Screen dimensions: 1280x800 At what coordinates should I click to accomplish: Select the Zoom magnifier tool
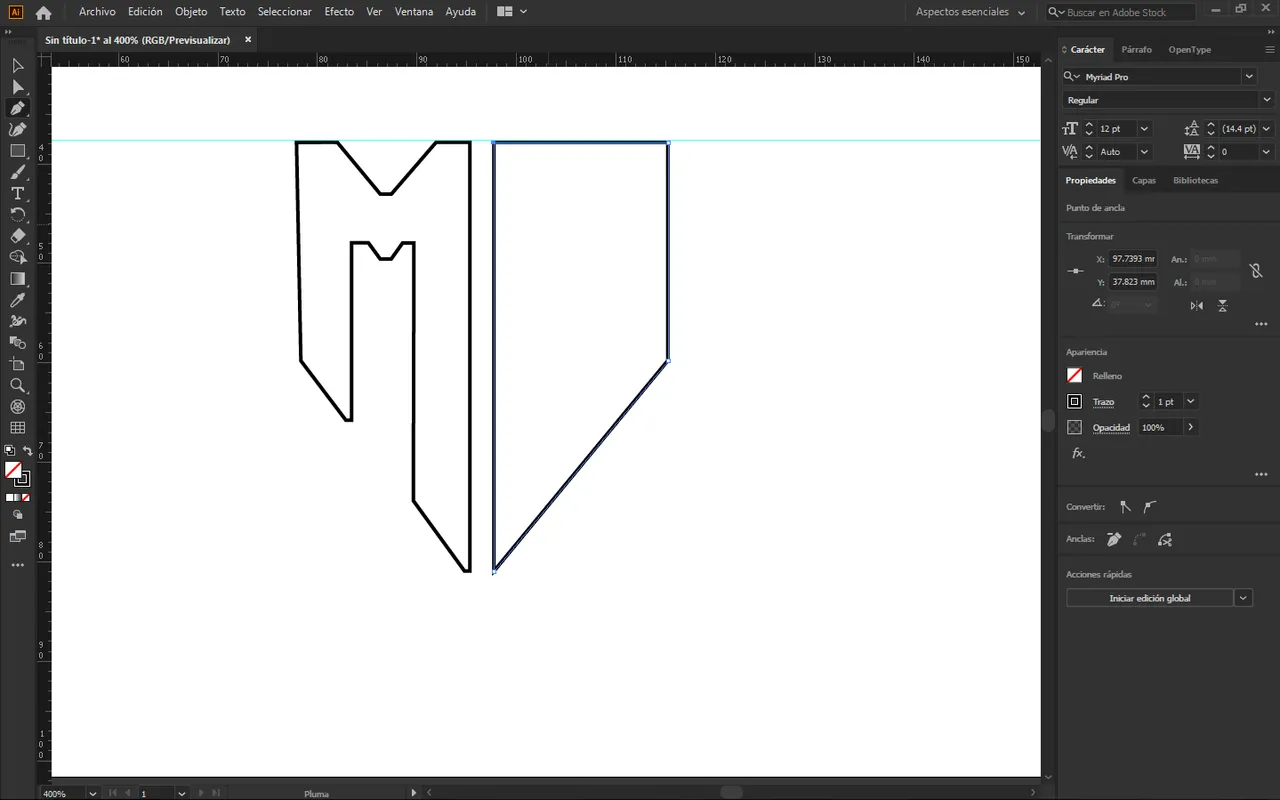click(x=17, y=385)
